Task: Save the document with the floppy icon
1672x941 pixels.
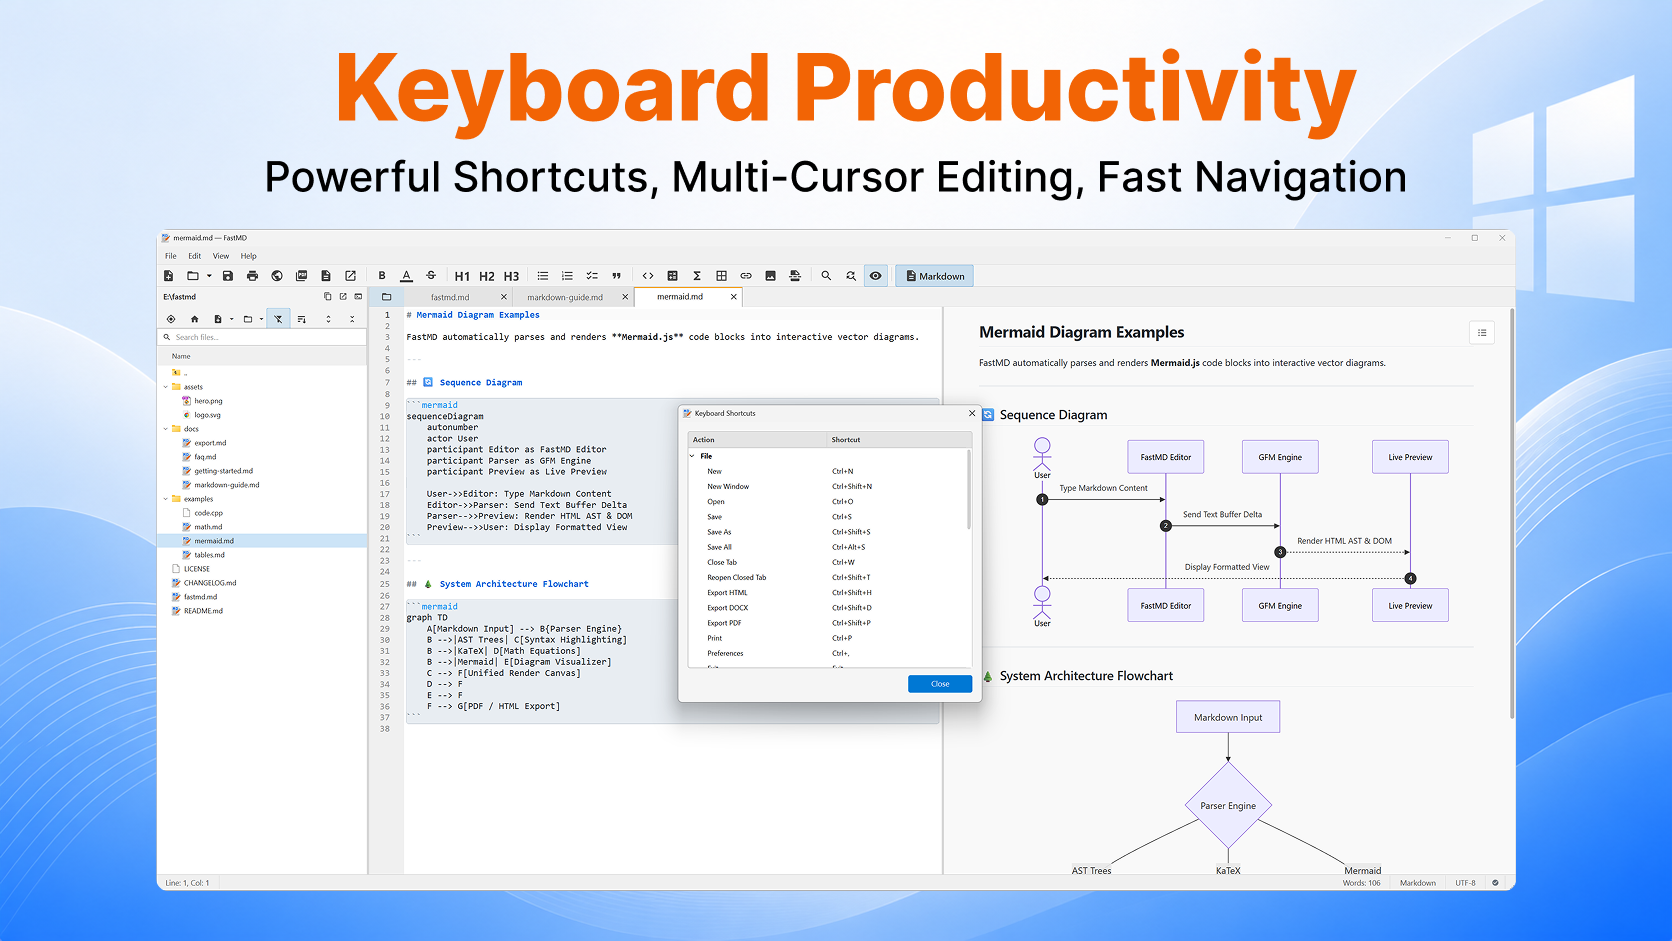Action: (228, 276)
